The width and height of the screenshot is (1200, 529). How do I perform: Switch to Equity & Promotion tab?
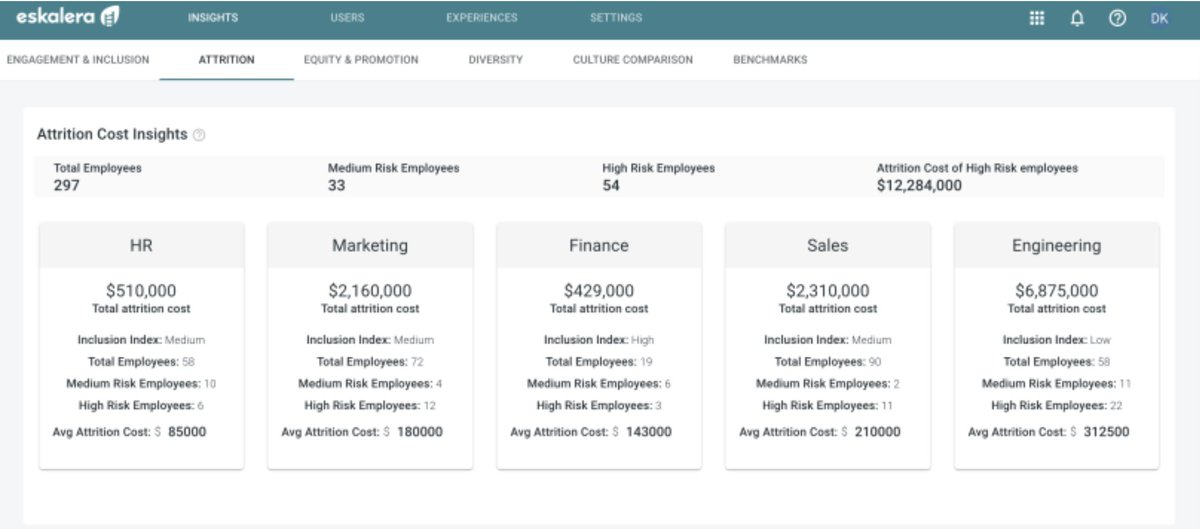pos(361,60)
